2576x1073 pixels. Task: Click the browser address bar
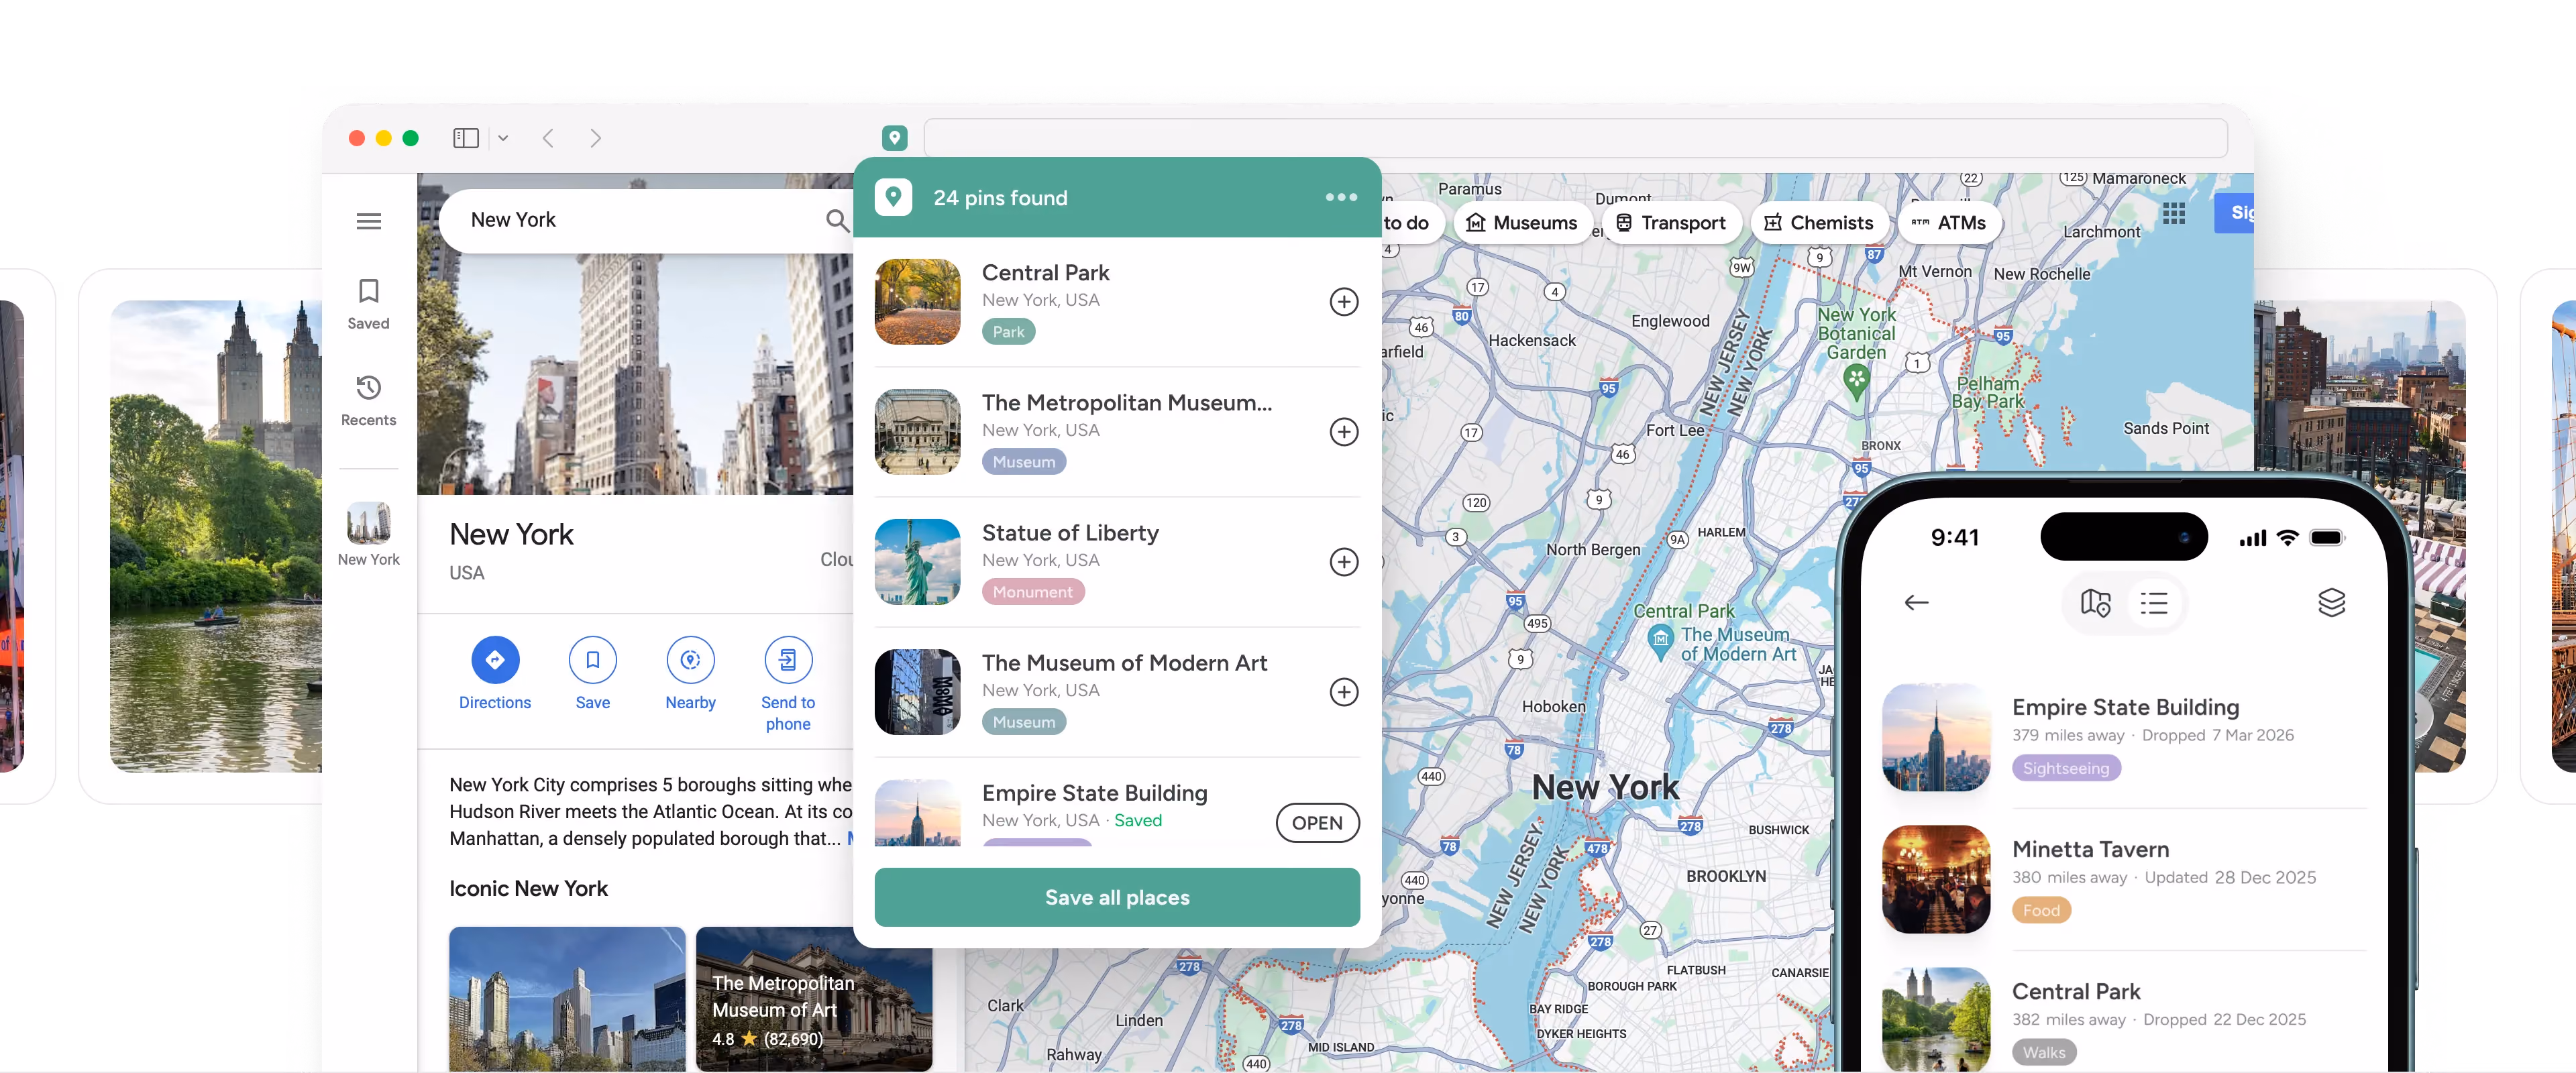1575,138
